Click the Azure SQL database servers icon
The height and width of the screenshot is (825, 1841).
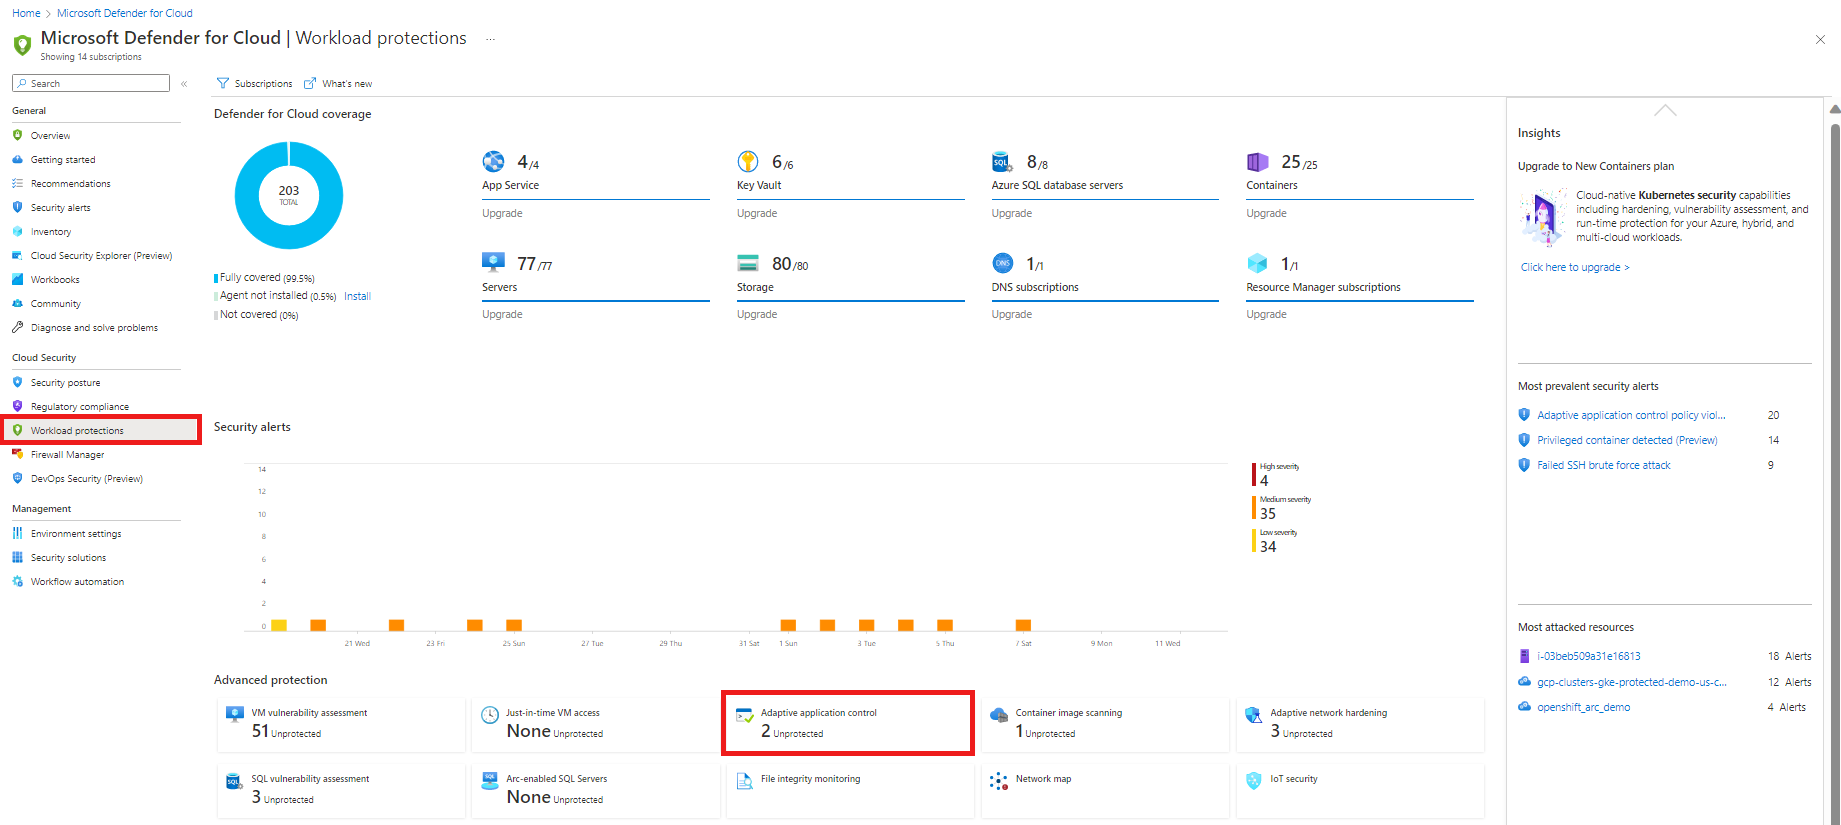pyautogui.click(x=1002, y=162)
